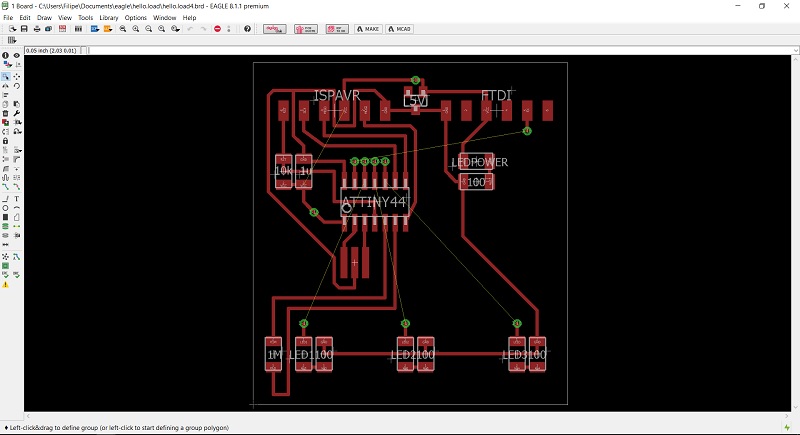Open the File menu

(x=8, y=17)
